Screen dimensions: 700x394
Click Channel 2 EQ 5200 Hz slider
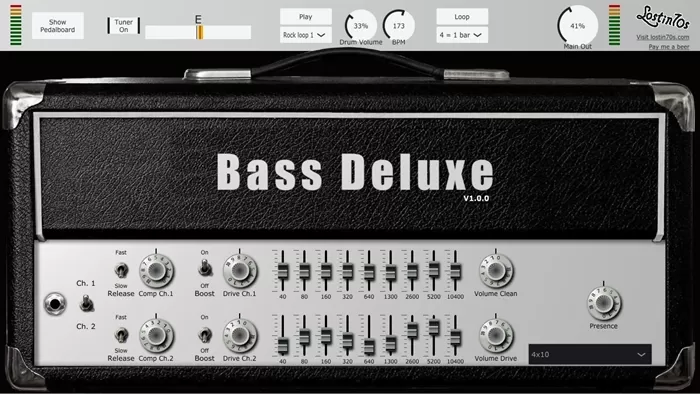(x=433, y=336)
